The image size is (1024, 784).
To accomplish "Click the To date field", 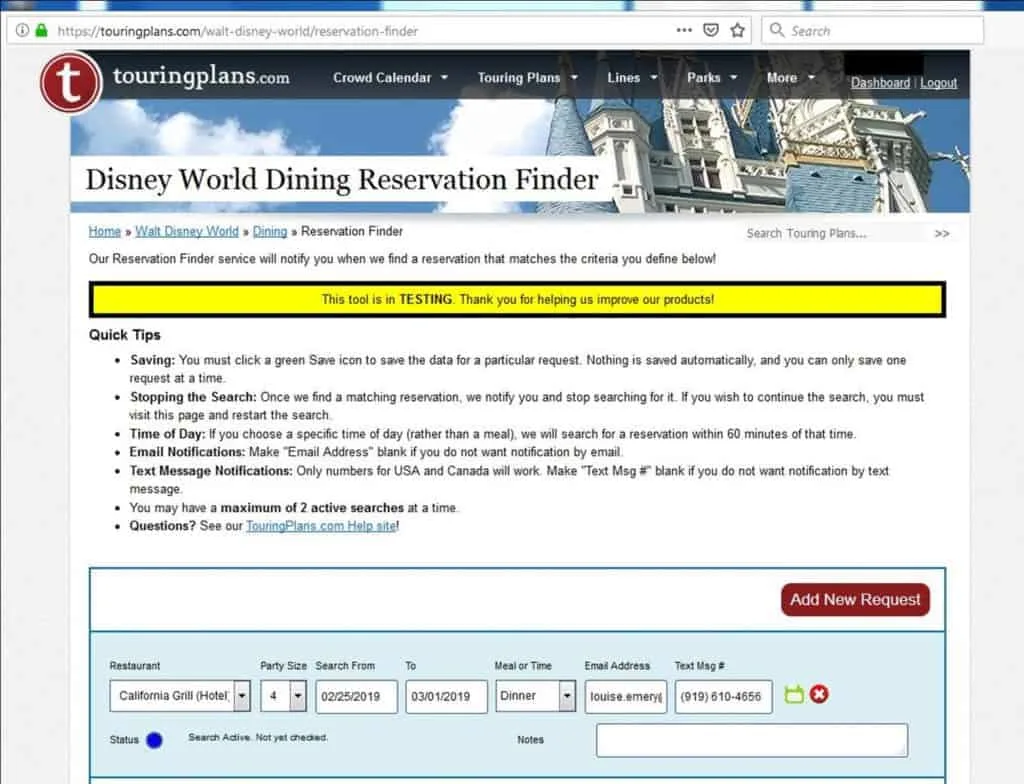I will (x=446, y=696).
